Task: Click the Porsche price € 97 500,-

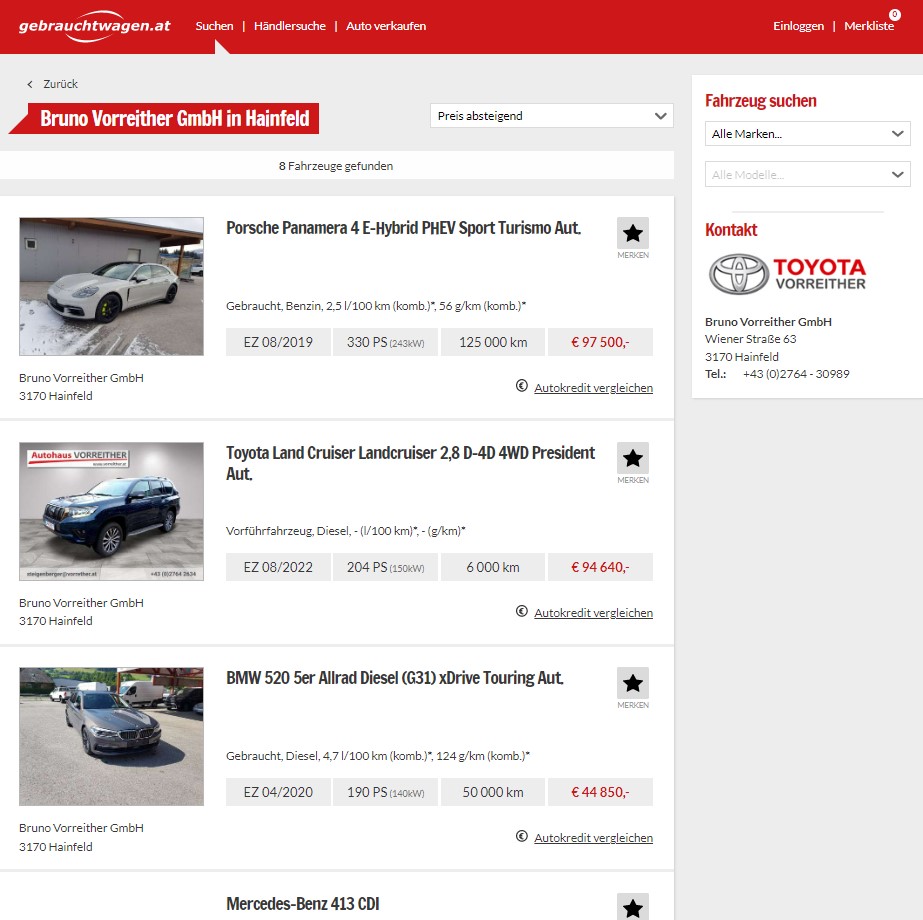Action: point(600,342)
